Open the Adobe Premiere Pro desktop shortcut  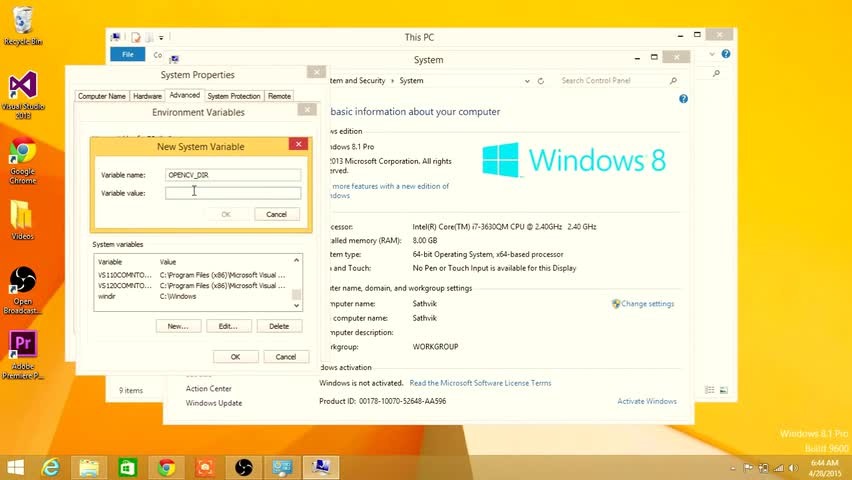[x=22, y=354]
